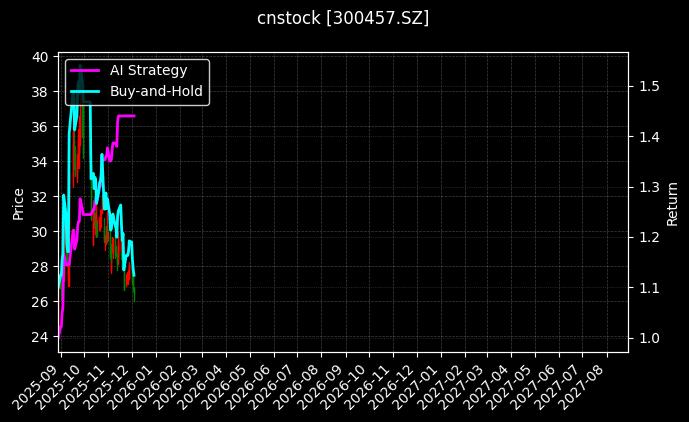689x422 pixels.
Task: Click the flat magenta AI Strategy line end
Action: [x=134, y=116]
